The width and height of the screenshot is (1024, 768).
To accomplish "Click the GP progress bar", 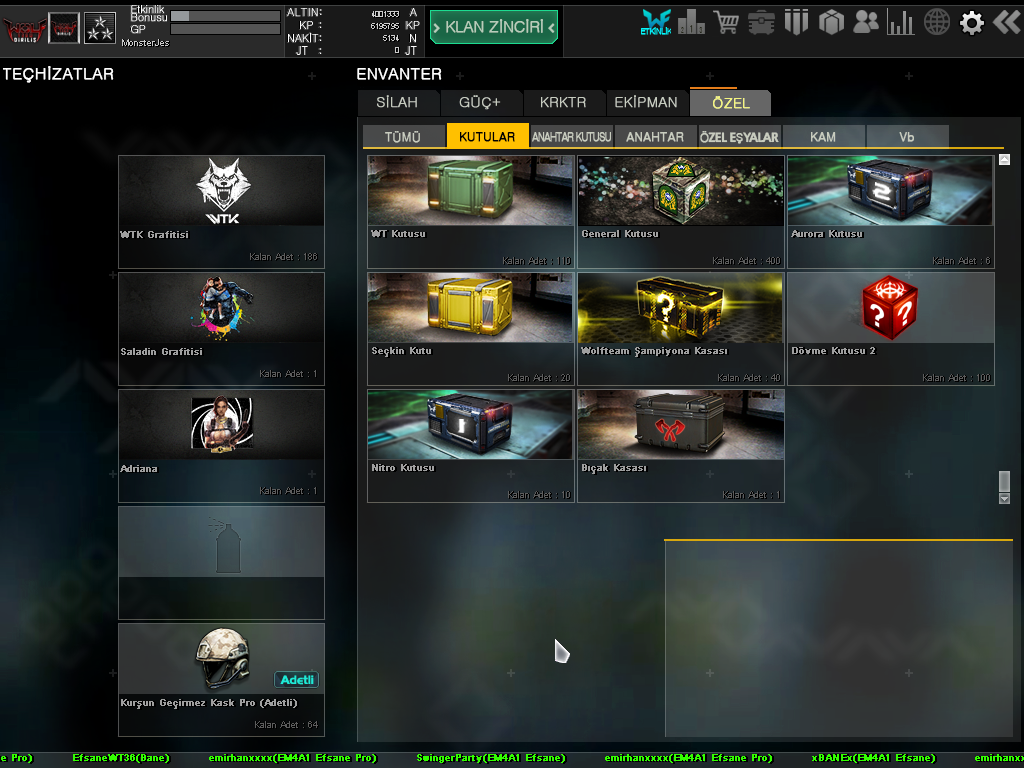I will point(225,29).
